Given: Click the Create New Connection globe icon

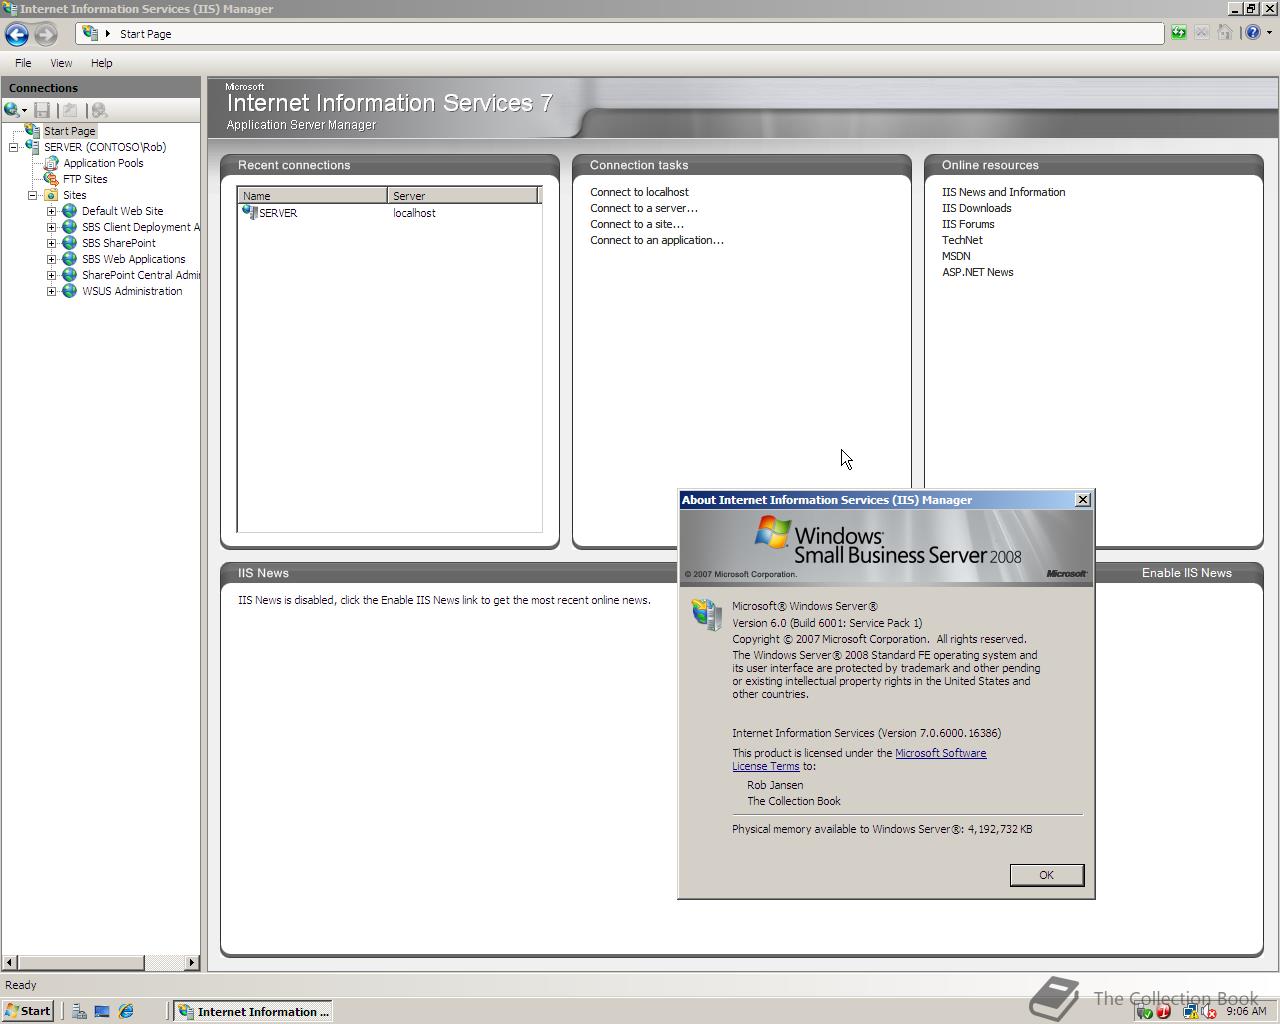Looking at the screenshot, I should (x=11, y=110).
